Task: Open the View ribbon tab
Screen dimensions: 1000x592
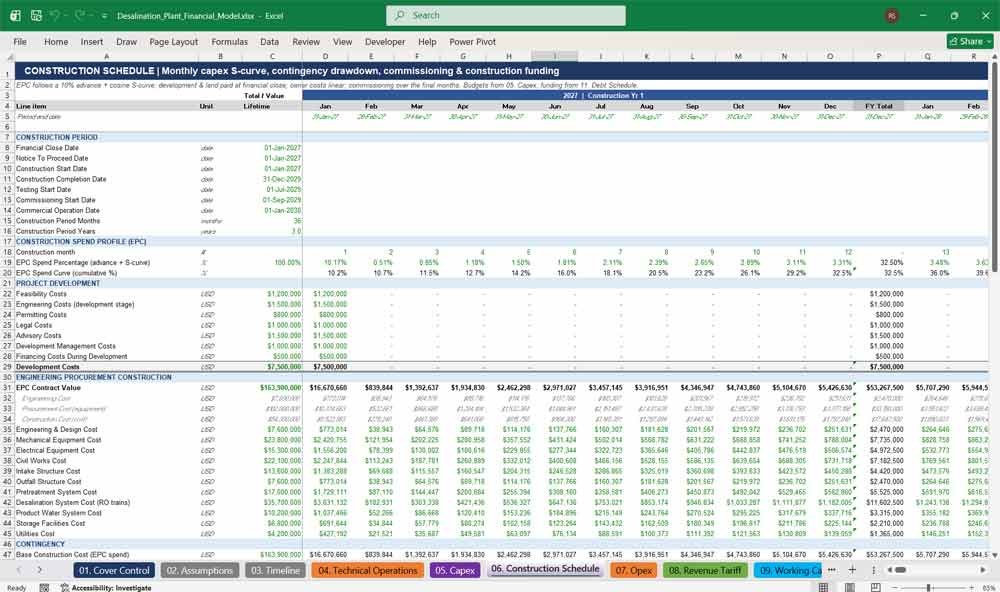Action: click(x=342, y=41)
